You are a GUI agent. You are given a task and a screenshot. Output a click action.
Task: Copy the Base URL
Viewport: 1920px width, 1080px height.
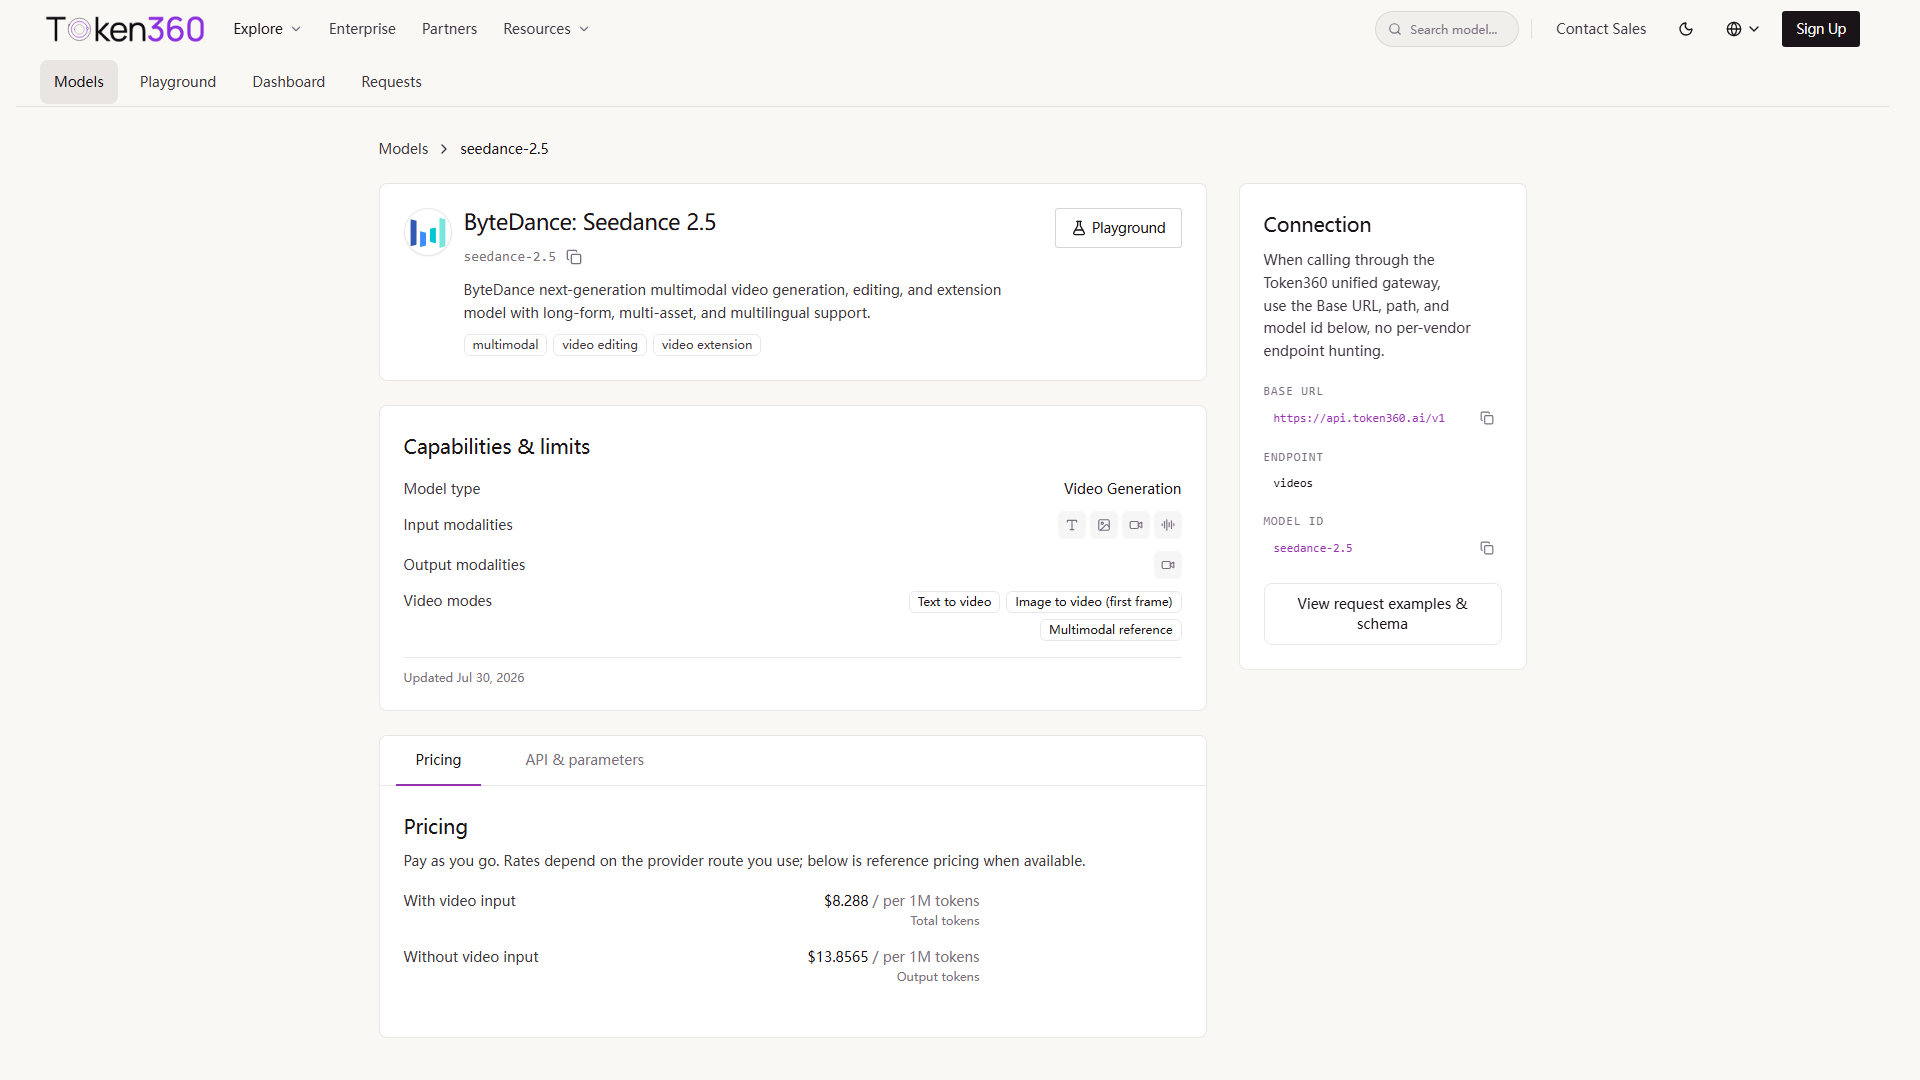(x=1487, y=418)
